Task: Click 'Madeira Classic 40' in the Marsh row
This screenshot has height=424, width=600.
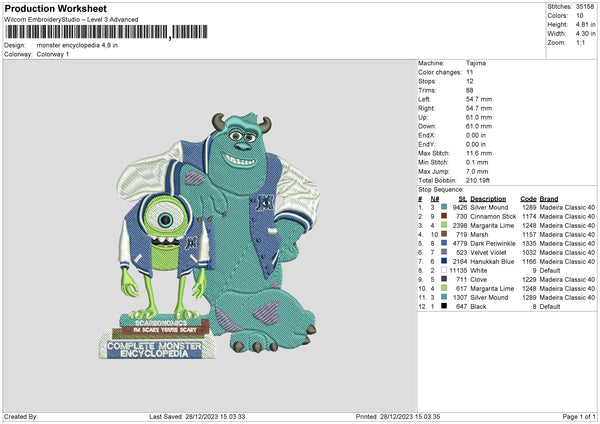Action: tap(567, 235)
